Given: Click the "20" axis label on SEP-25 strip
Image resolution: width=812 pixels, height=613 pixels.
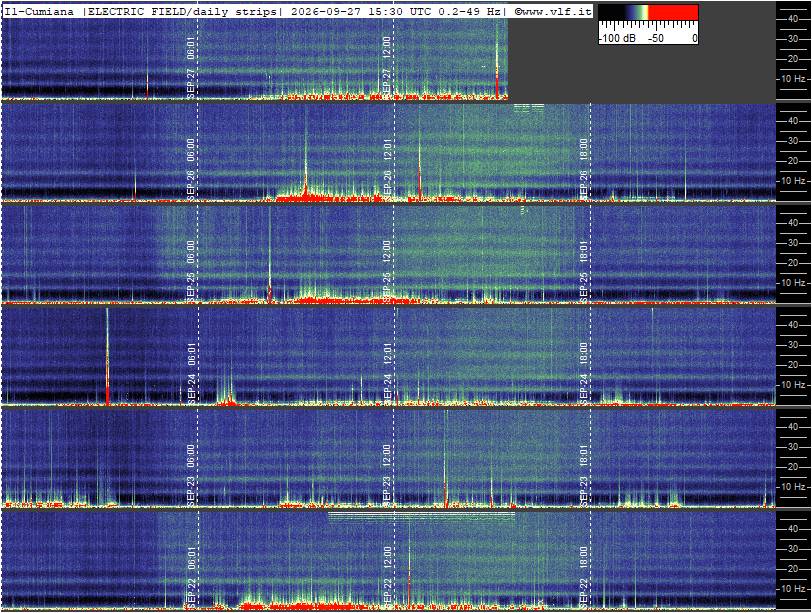Looking at the screenshot, I should pyautogui.click(x=793, y=263).
